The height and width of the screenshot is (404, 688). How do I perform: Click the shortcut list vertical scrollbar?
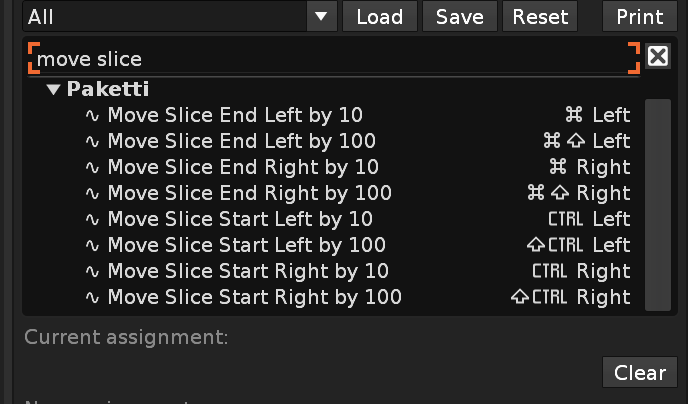point(657,204)
